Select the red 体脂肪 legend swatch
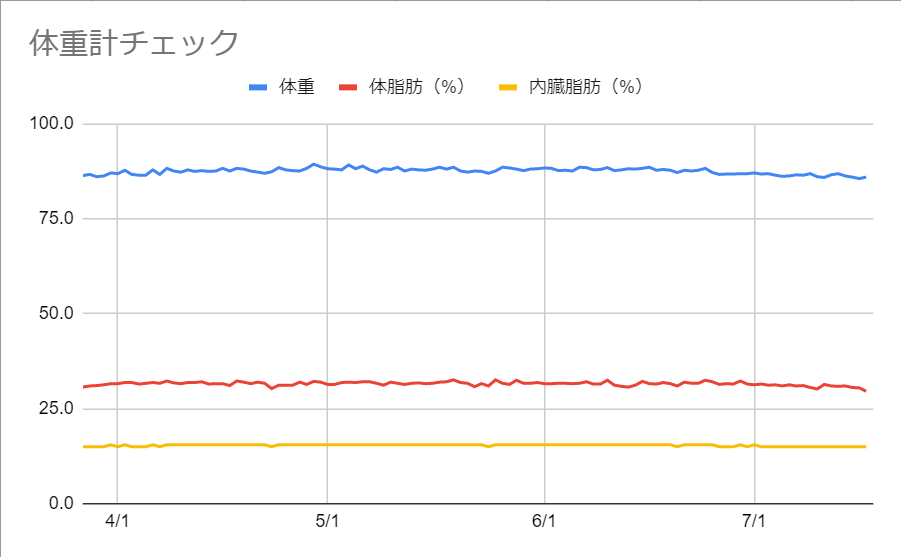901x557 pixels. (x=348, y=87)
